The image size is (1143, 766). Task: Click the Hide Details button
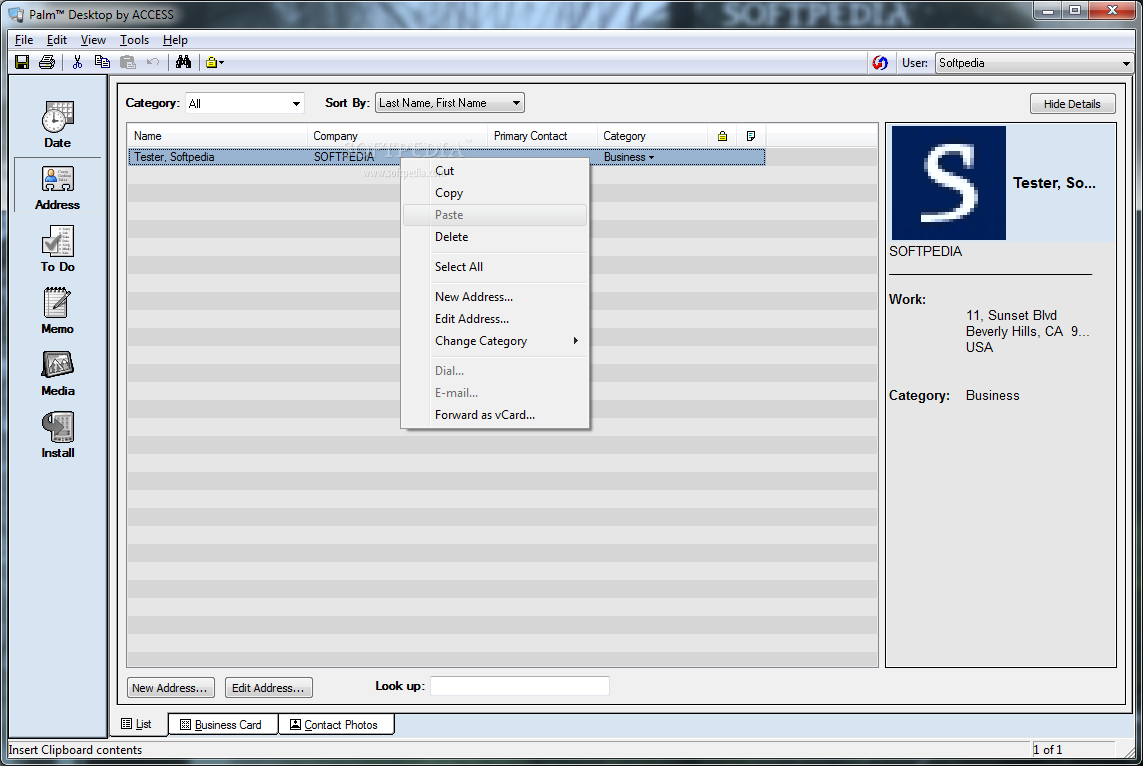point(1072,104)
